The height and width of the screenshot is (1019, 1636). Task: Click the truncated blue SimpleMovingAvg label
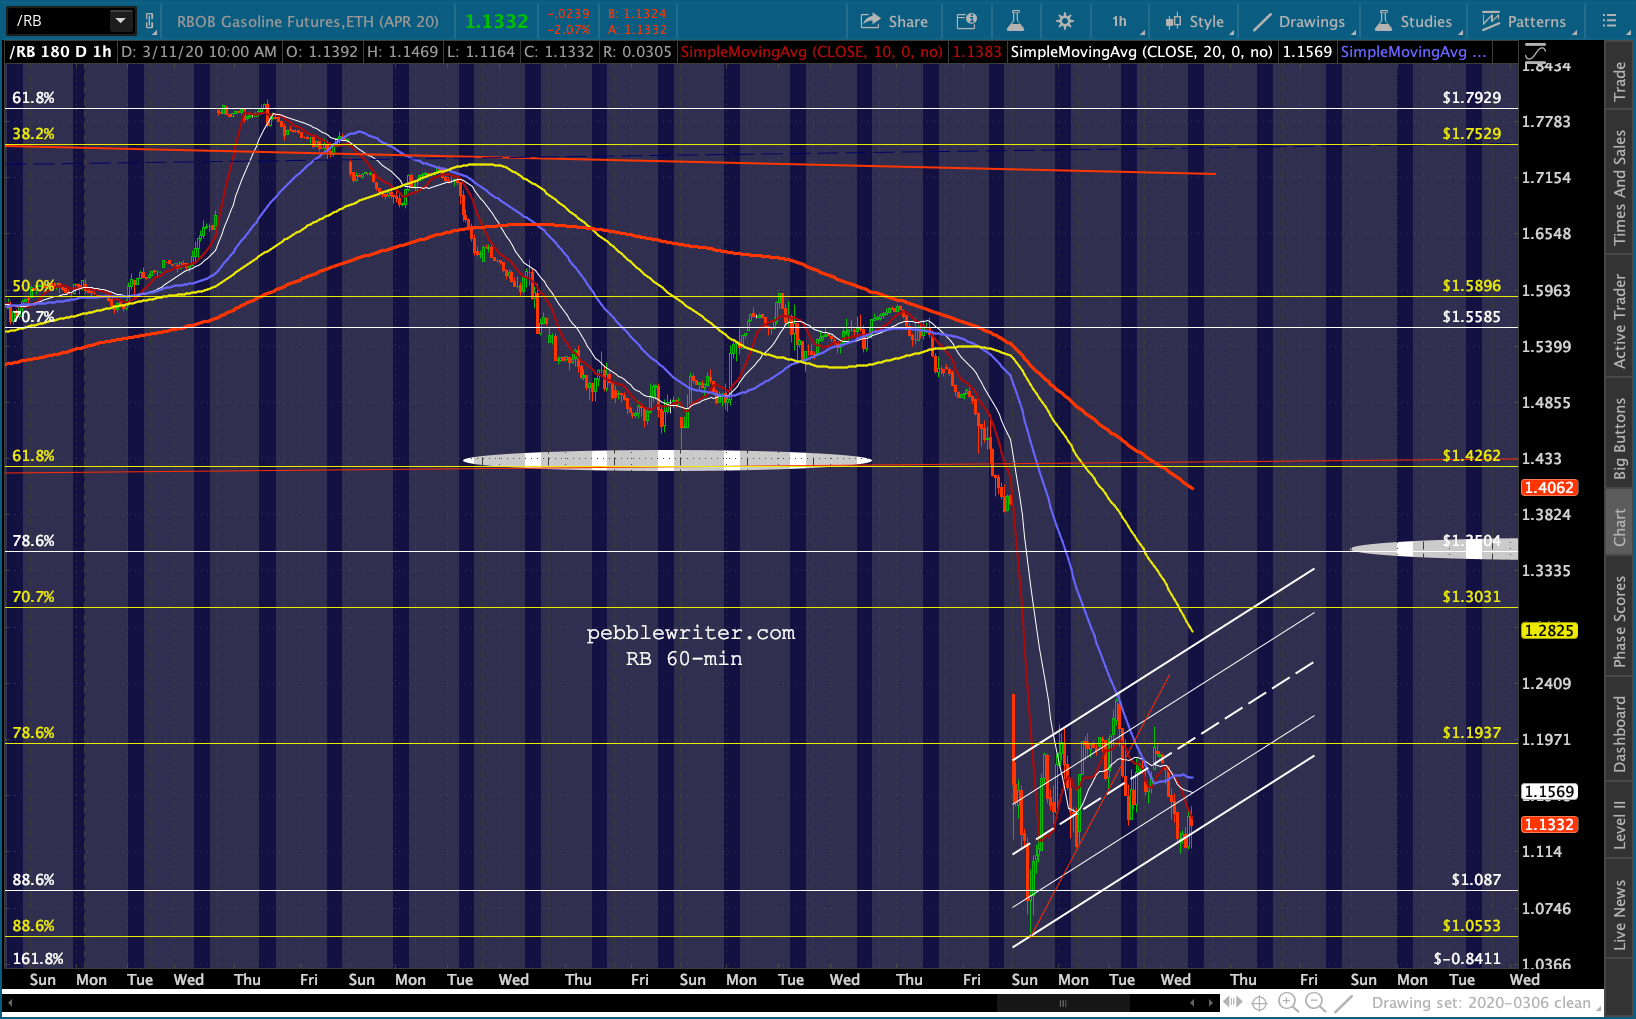pos(1413,52)
